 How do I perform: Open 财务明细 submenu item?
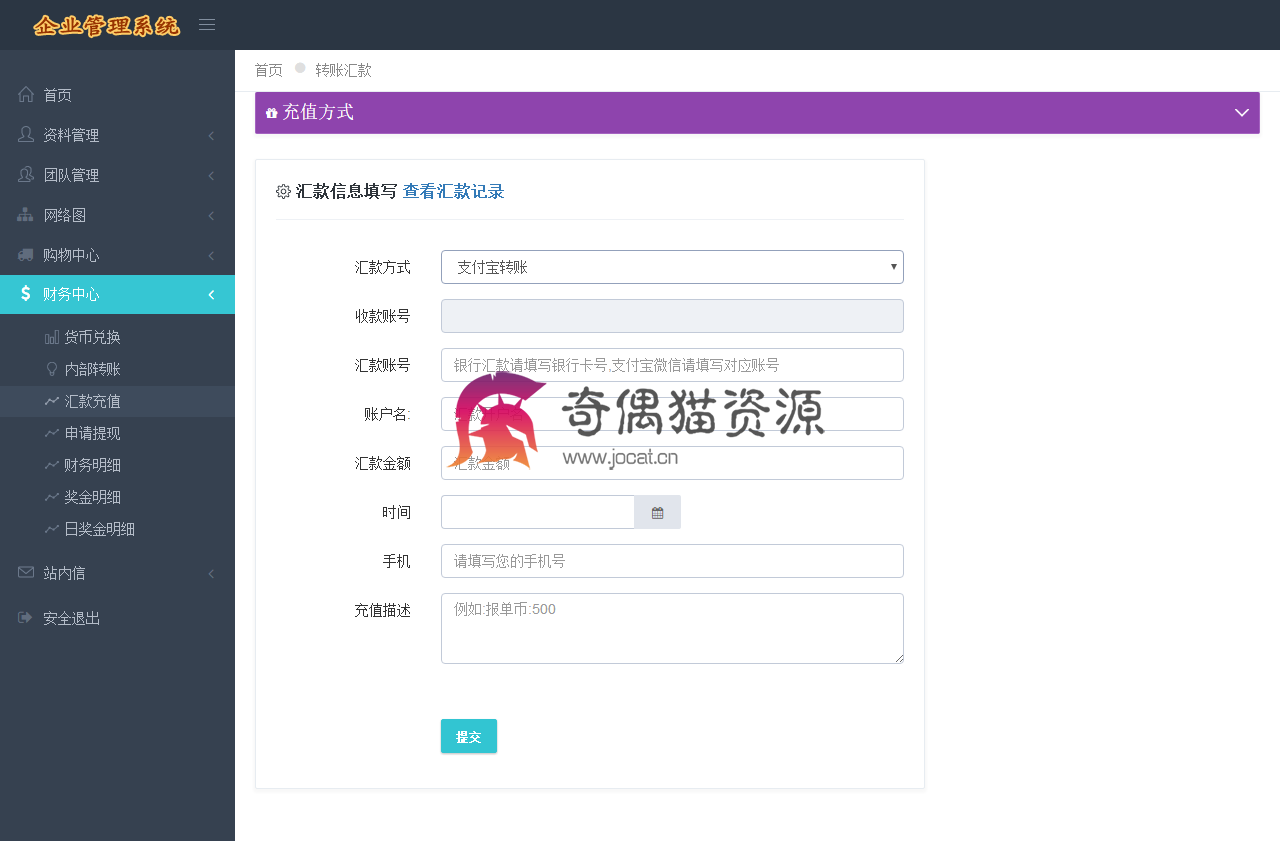pos(117,465)
